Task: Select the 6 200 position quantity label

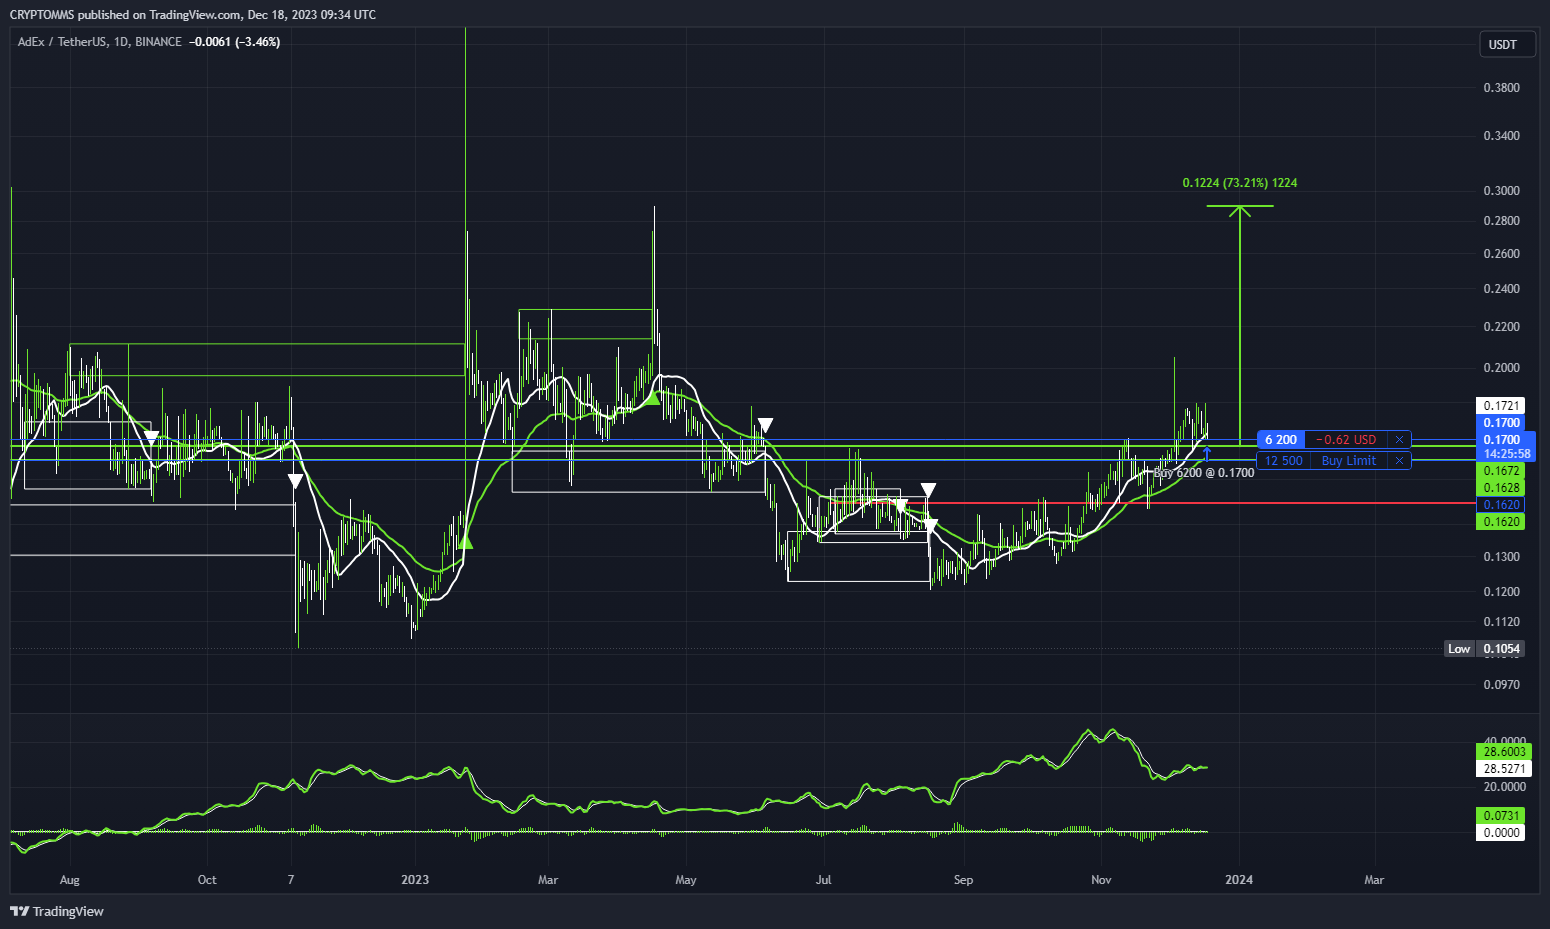Action: pos(1281,439)
